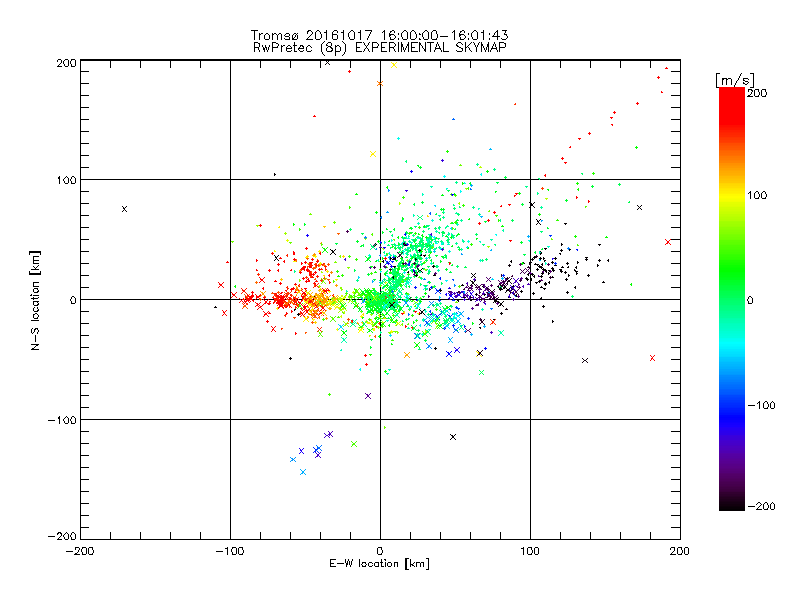
Task: Click the title line 'Tromsø 20161017 16:00:00-16:01:43'
Action: [x=380, y=35]
